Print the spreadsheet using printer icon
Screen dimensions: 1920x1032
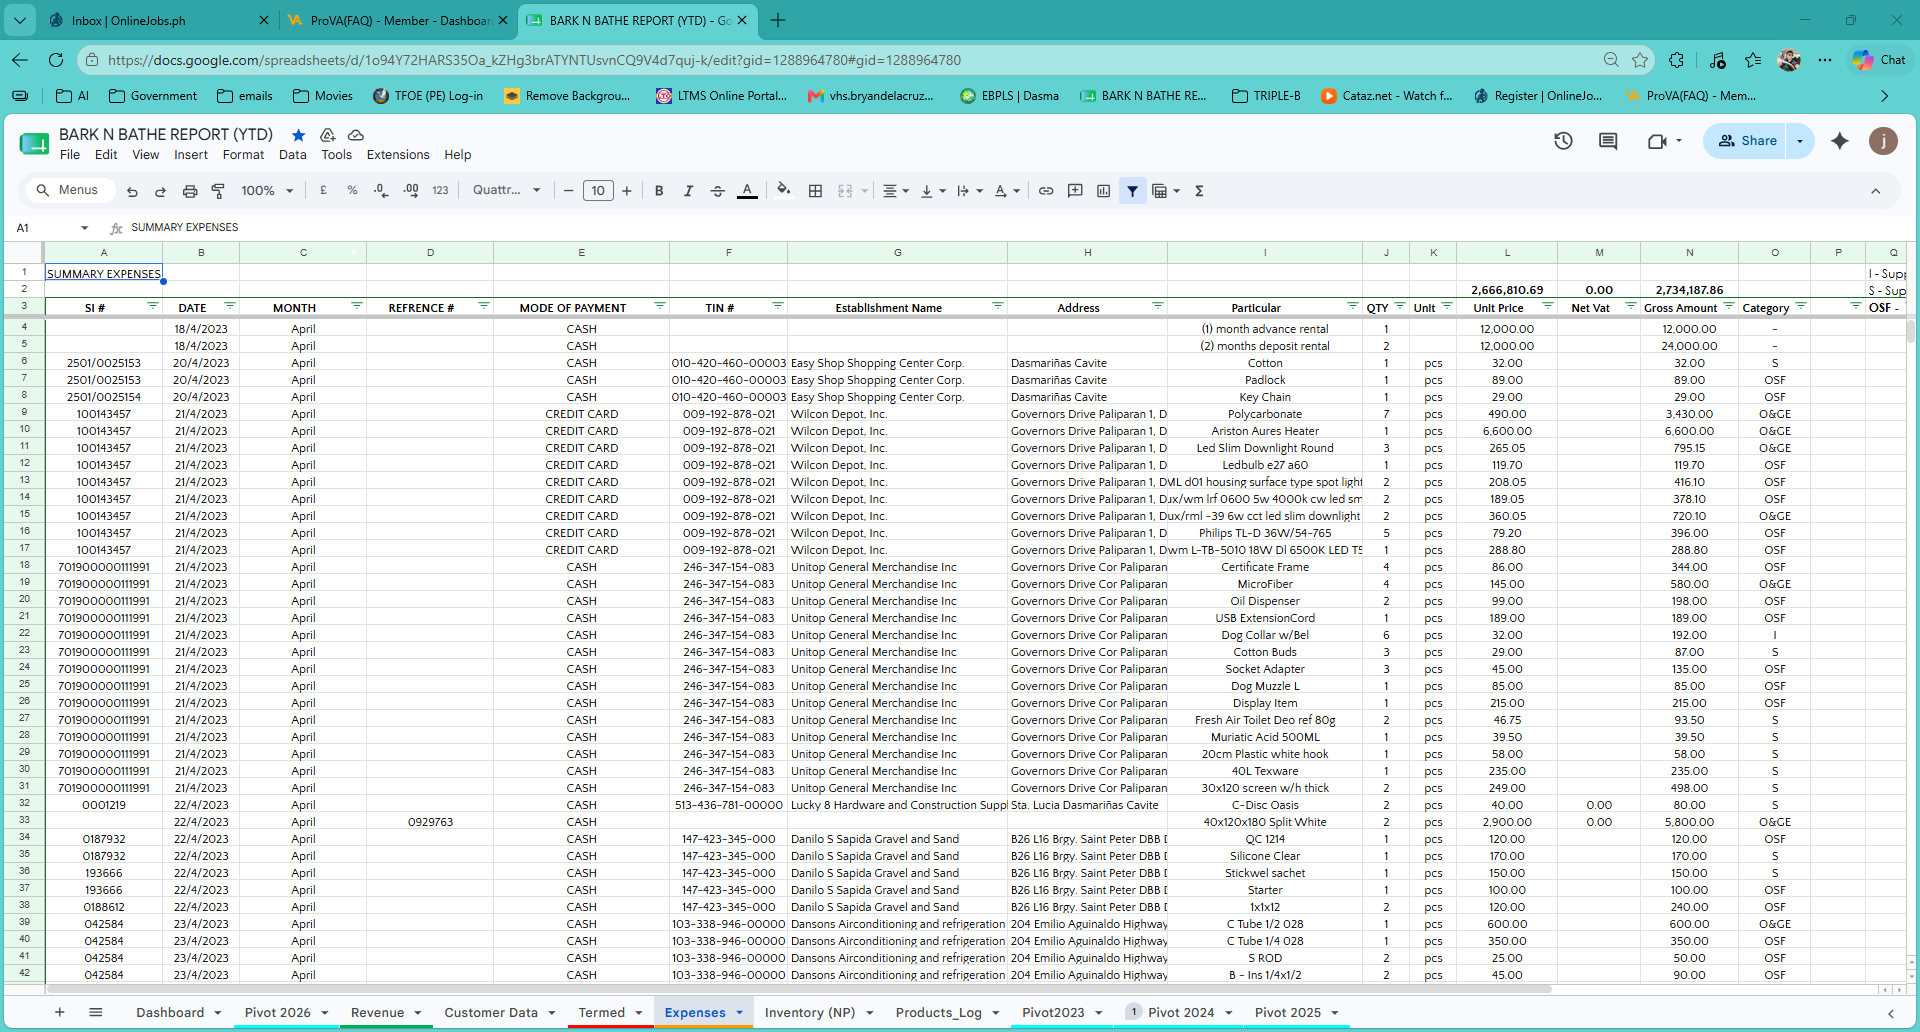[190, 191]
